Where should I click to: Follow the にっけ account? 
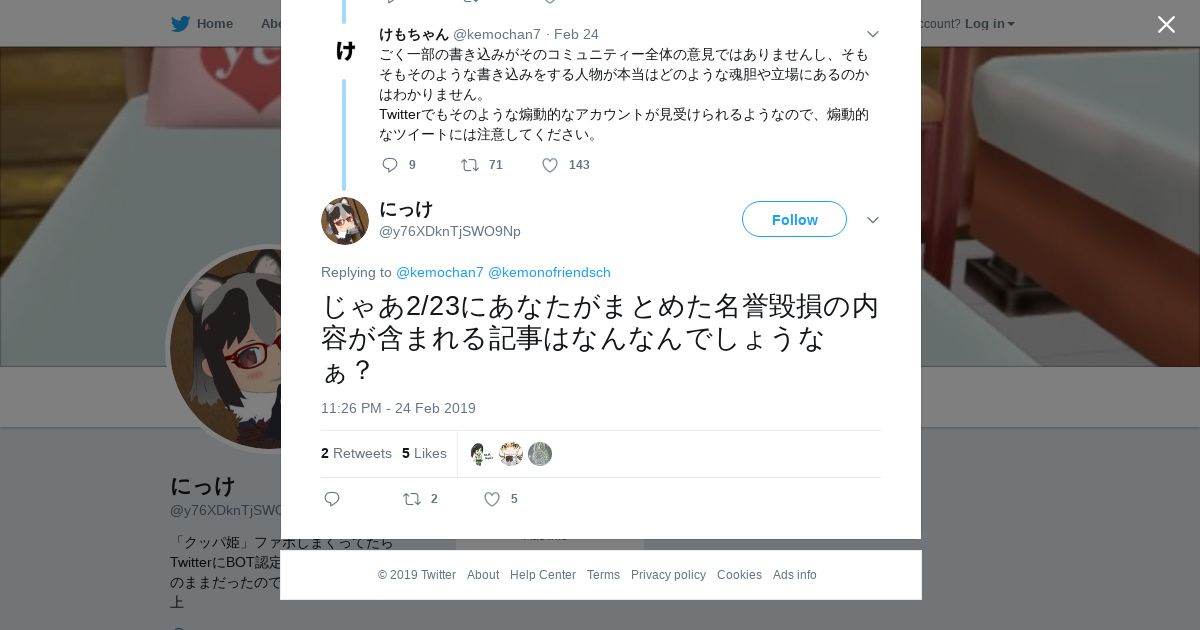point(794,219)
